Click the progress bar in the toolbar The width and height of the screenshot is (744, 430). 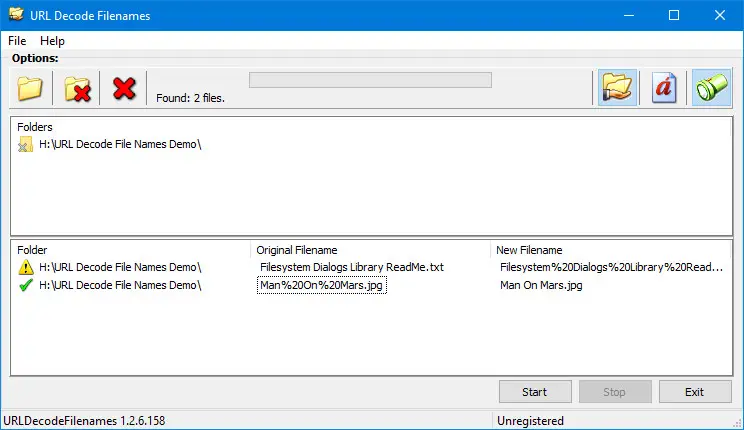coord(370,80)
